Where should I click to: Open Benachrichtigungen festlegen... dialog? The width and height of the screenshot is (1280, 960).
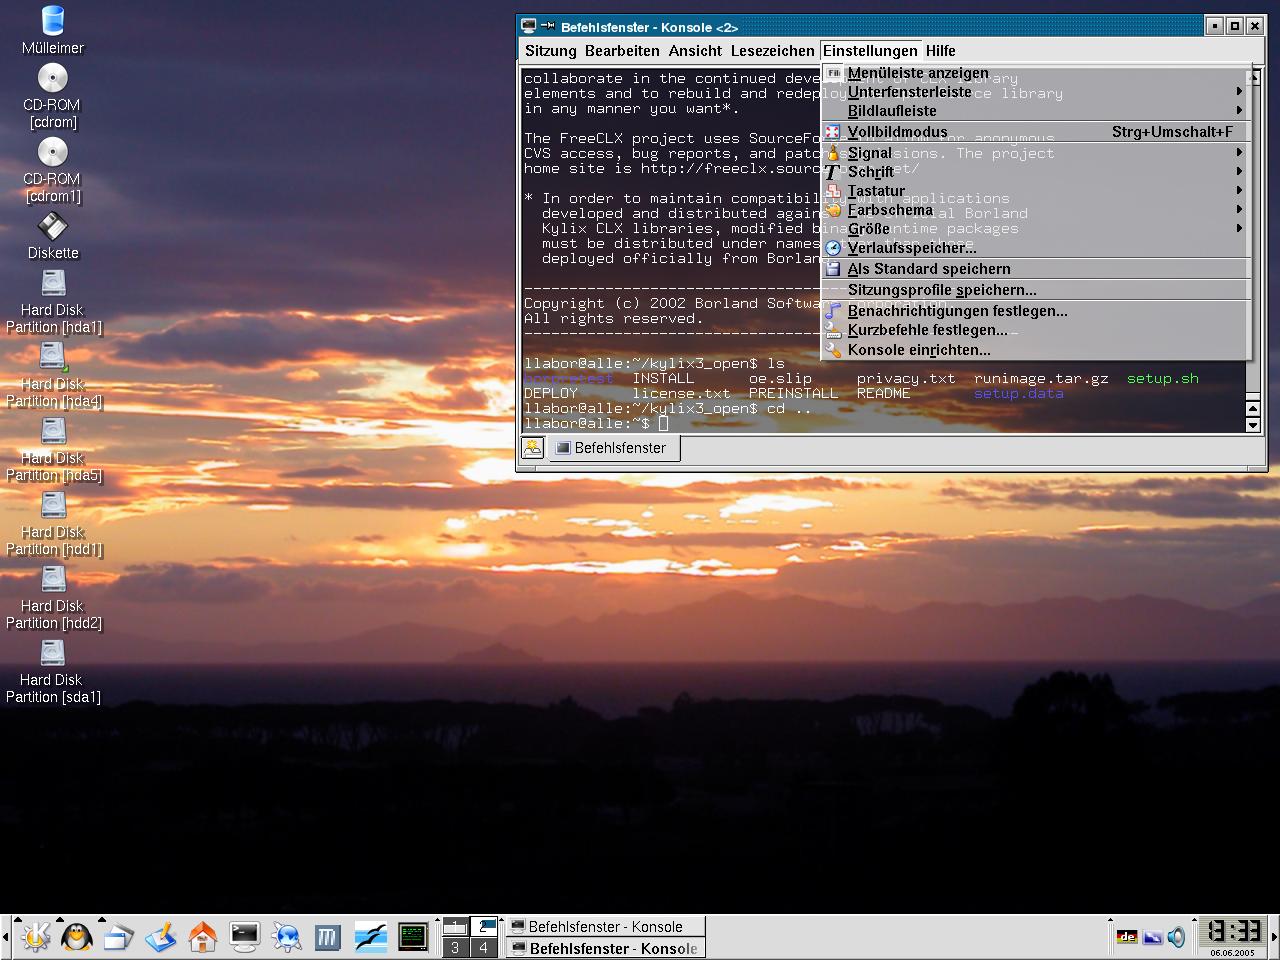(1036, 311)
